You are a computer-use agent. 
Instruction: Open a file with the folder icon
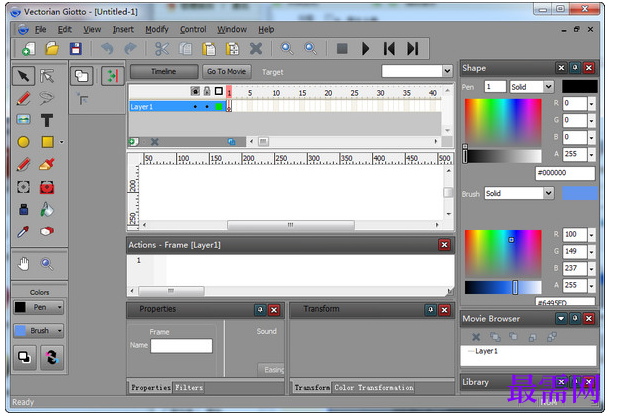[x=52, y=49]
